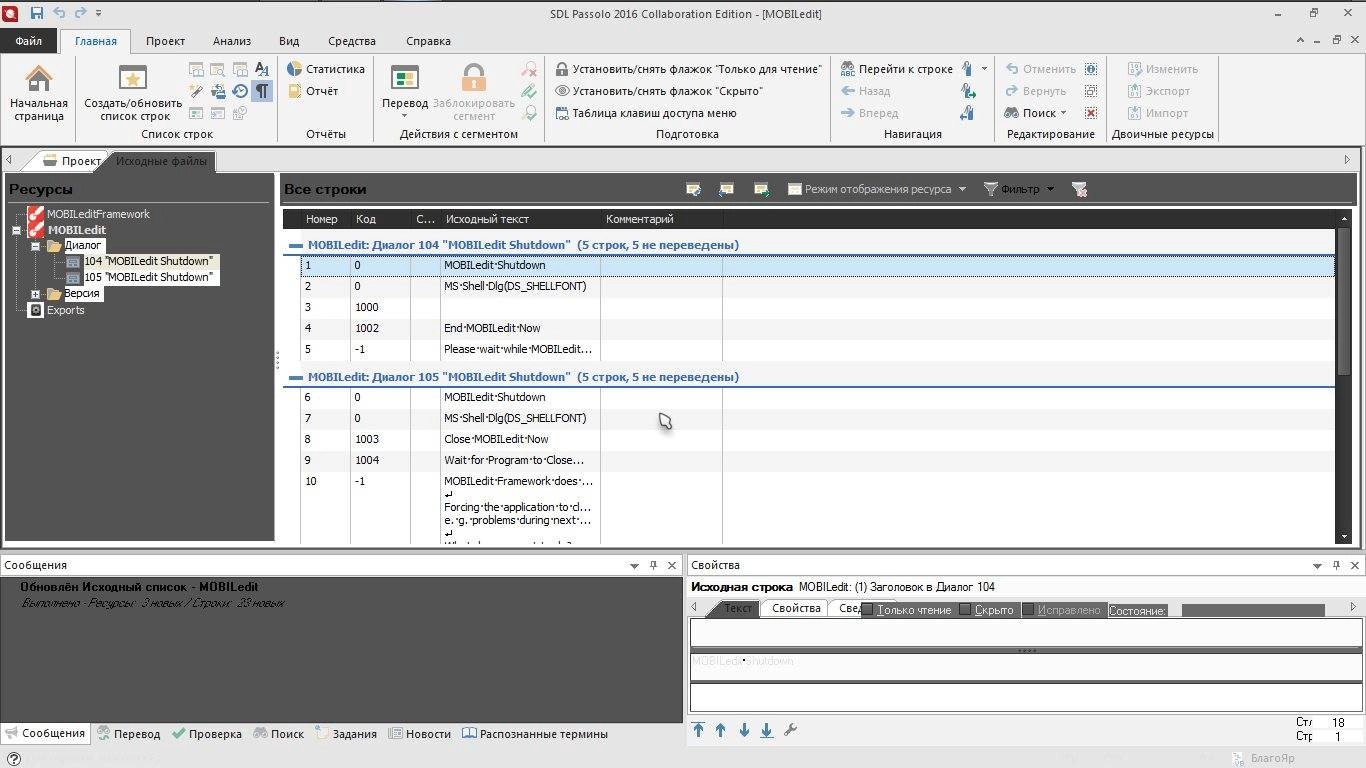The height and width of the screenshot is (768, 1366).
Task: Select the Исходные файлы document tab
Action: (161, 161)
